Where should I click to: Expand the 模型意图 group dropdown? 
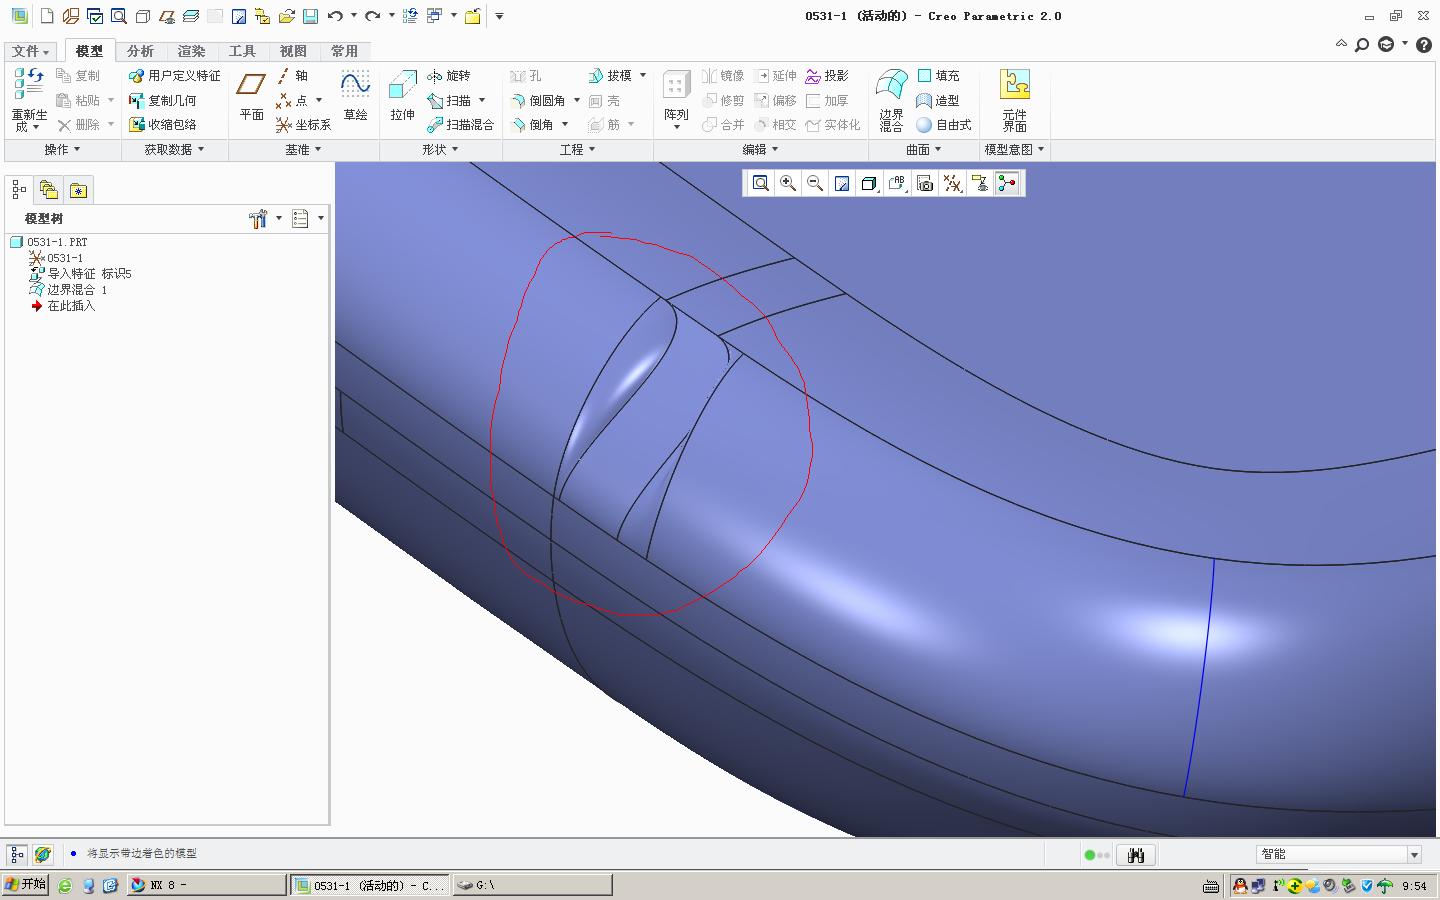coord(1014,150)
